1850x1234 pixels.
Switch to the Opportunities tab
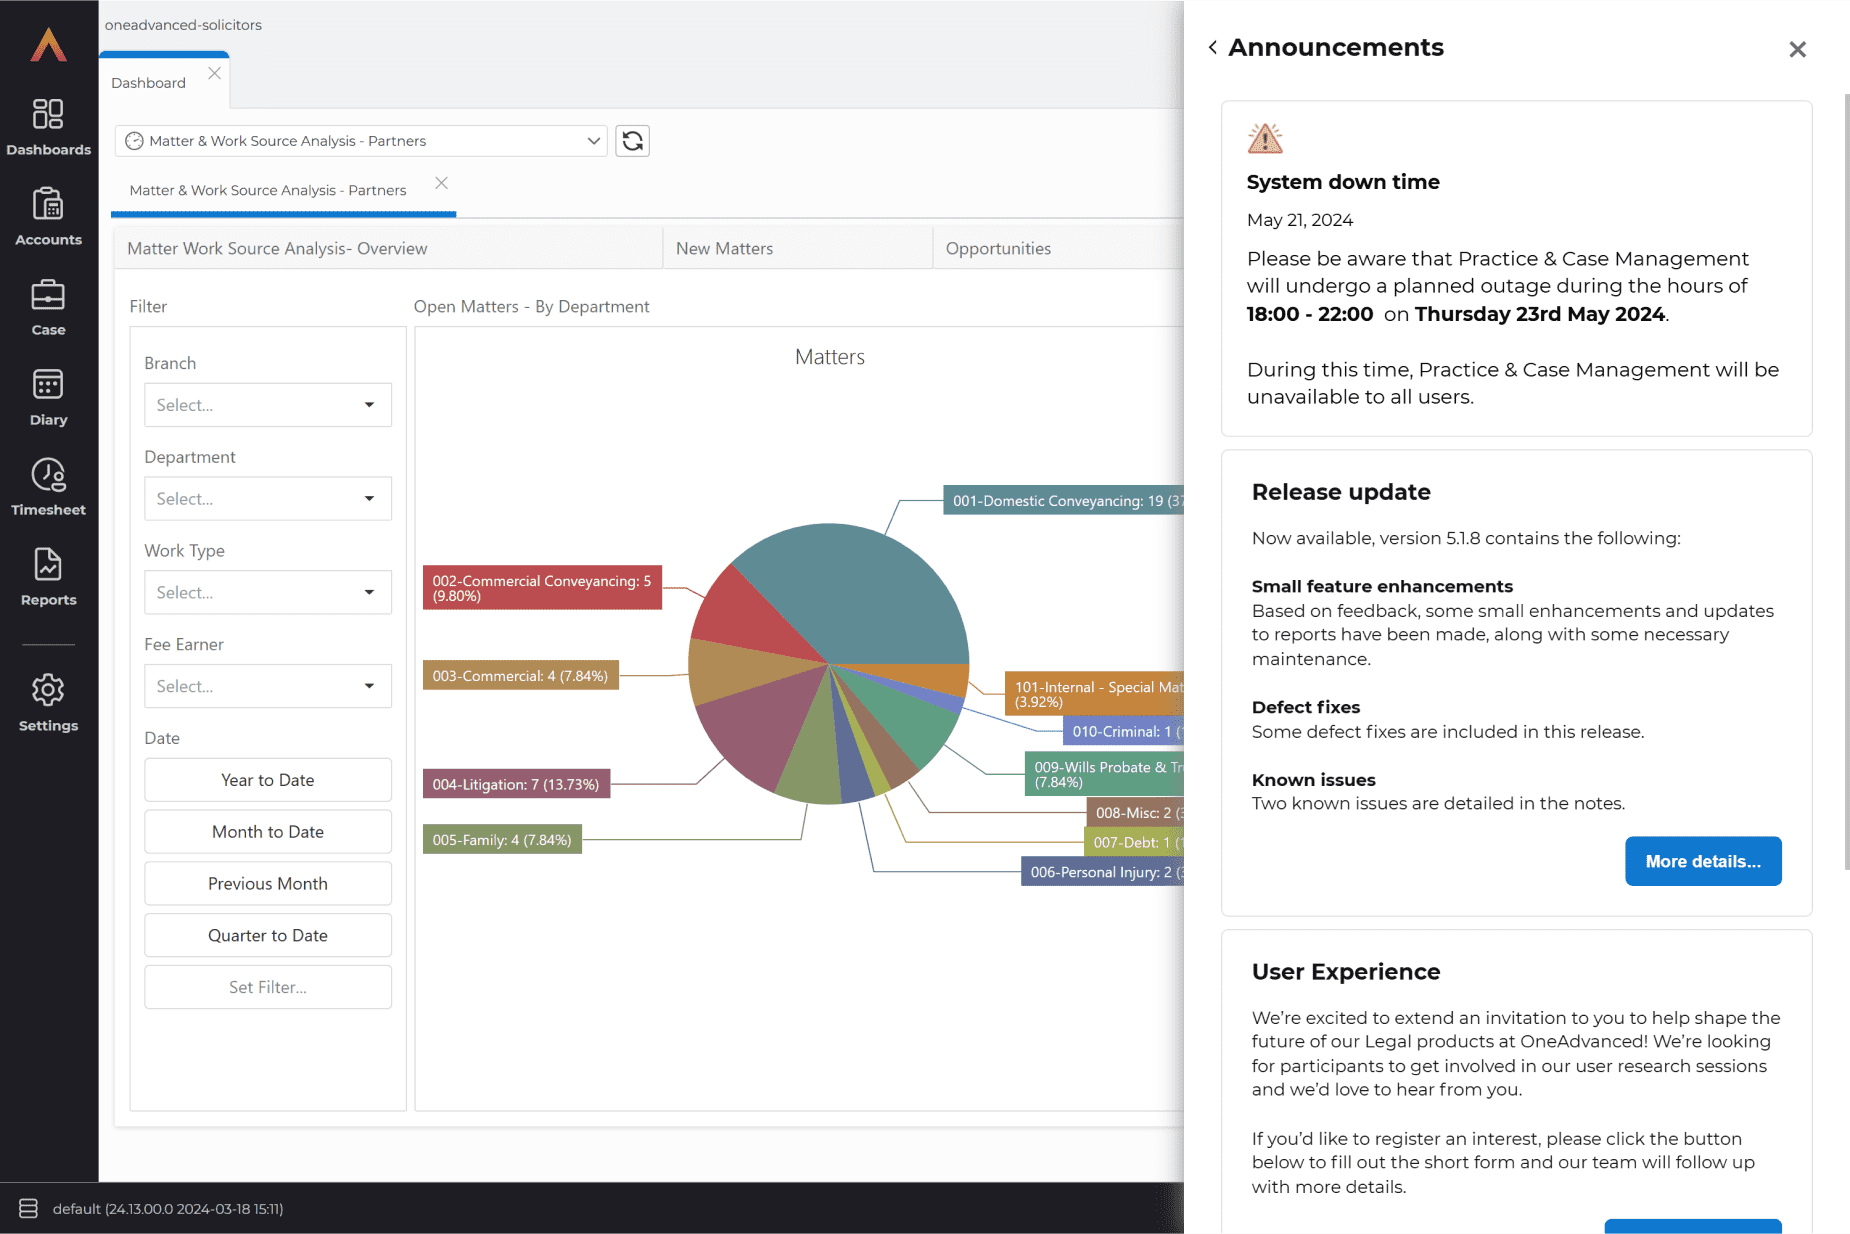click(997, 249)
